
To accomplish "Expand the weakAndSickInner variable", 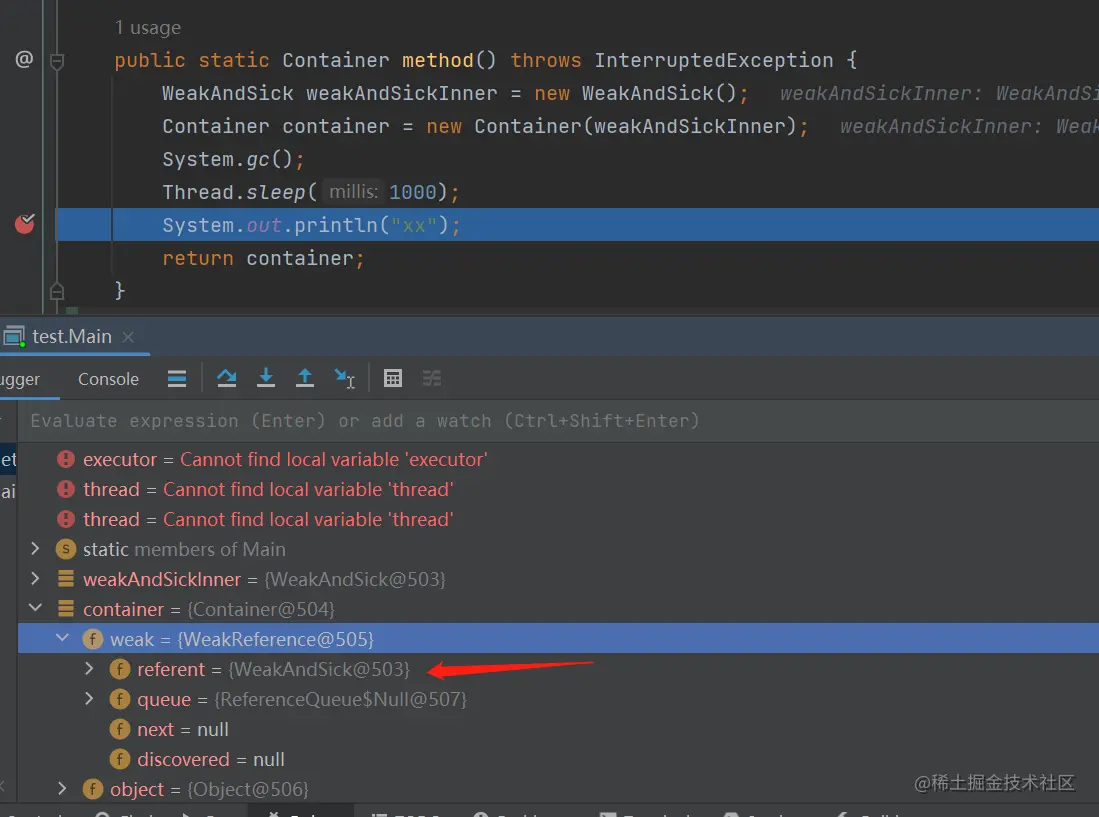I will [35, 579].
